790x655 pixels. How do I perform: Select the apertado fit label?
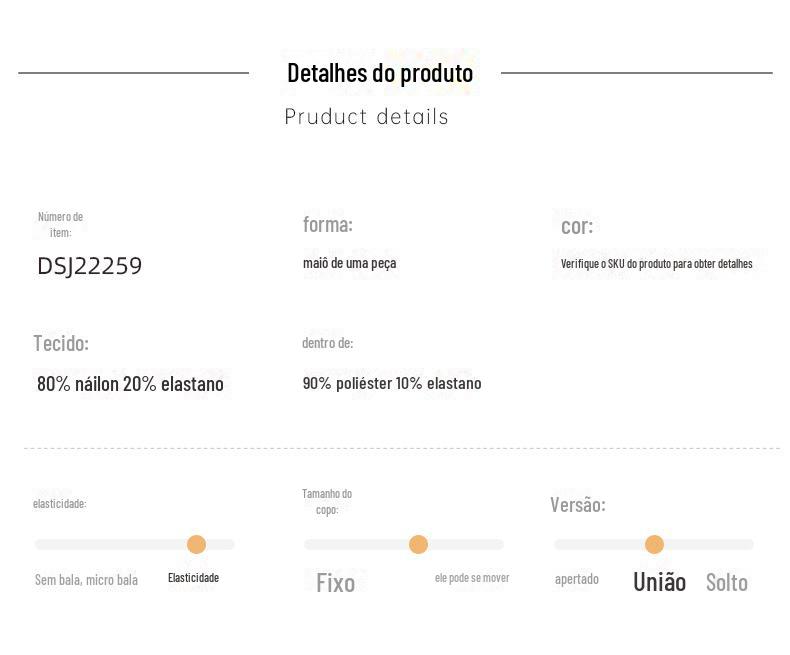[x=577, y=579]
